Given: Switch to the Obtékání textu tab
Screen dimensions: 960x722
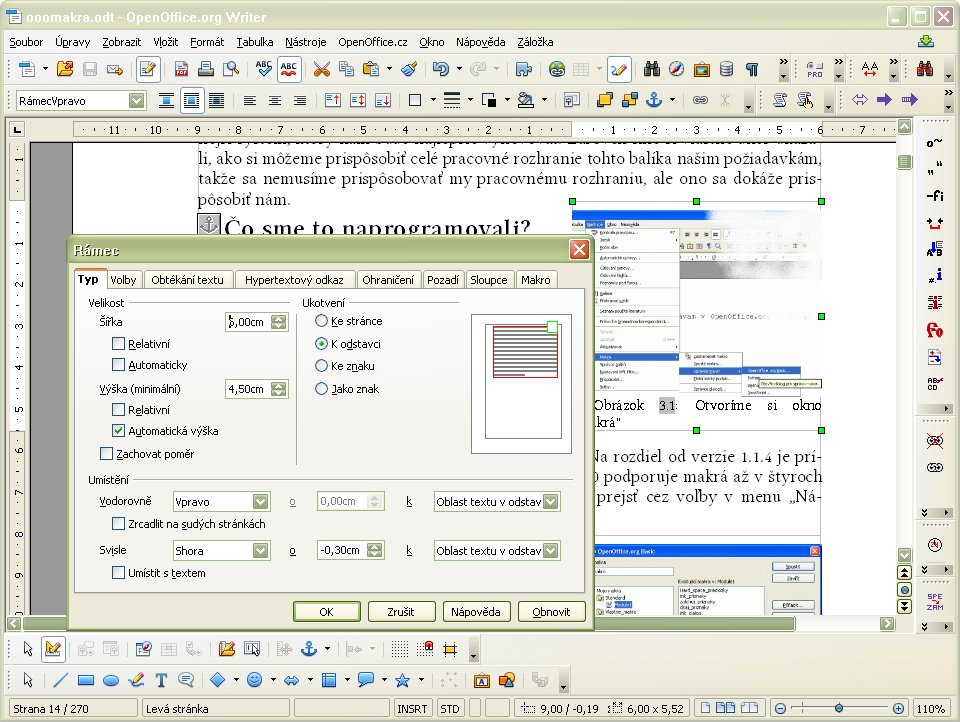Looking at the screenshot, I should 187,280.
